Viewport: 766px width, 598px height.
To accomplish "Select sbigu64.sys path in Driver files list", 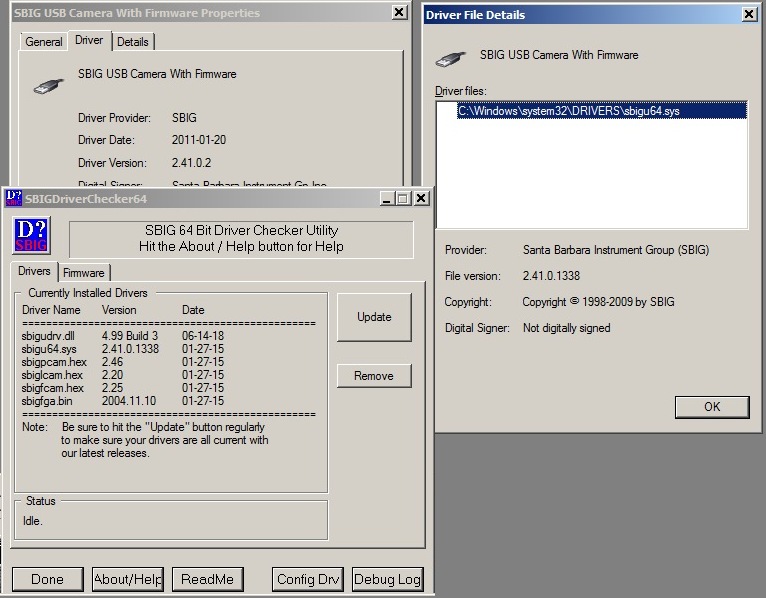I will (x=601, y=110).
